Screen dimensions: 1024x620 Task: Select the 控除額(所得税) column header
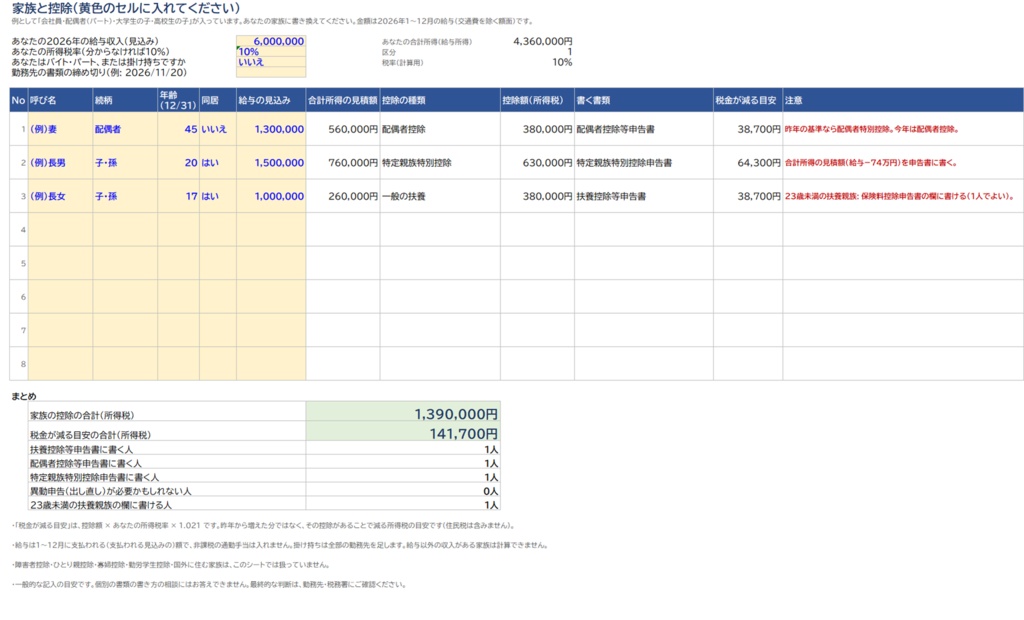537,100
